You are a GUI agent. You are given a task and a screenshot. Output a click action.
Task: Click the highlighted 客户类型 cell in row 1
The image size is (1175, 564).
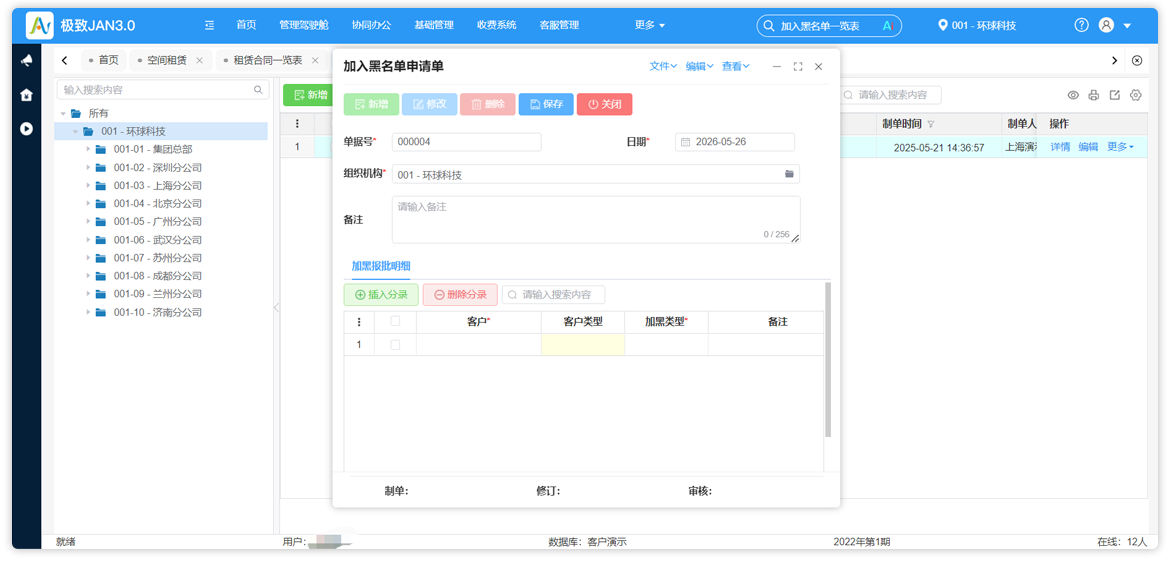(x=583, y=345)
